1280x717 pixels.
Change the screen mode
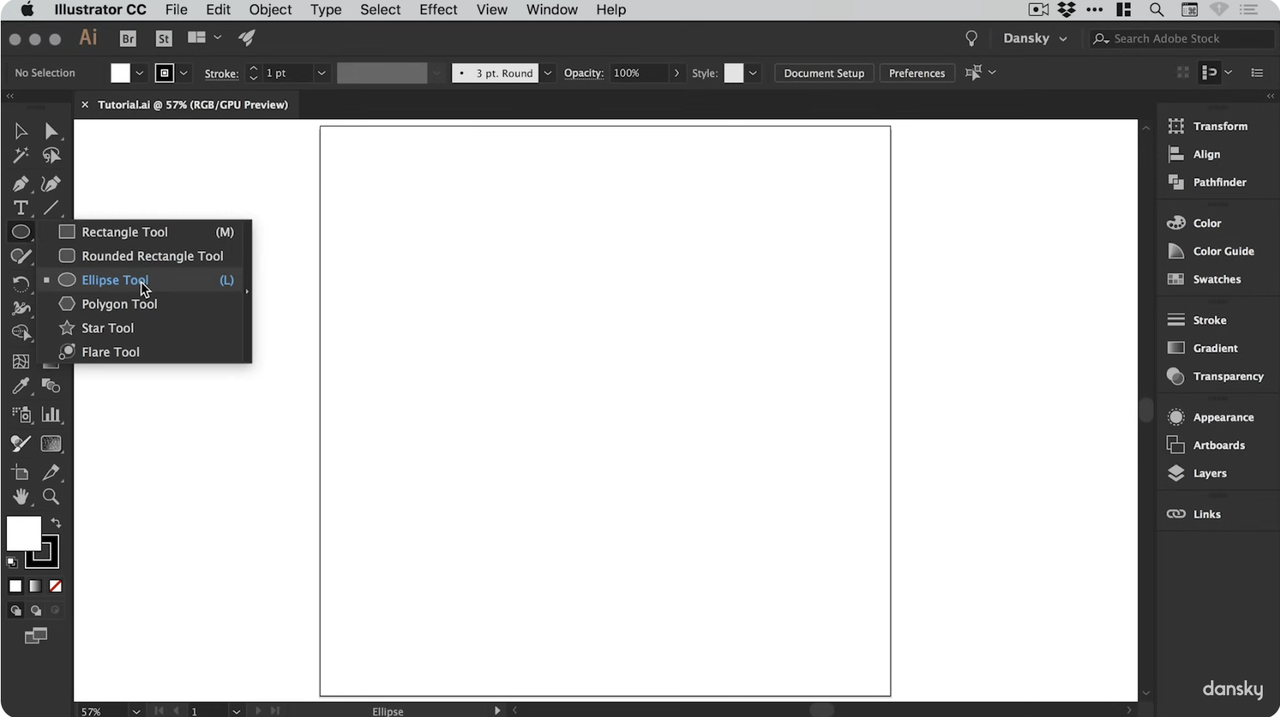click(x=36, y=635)
